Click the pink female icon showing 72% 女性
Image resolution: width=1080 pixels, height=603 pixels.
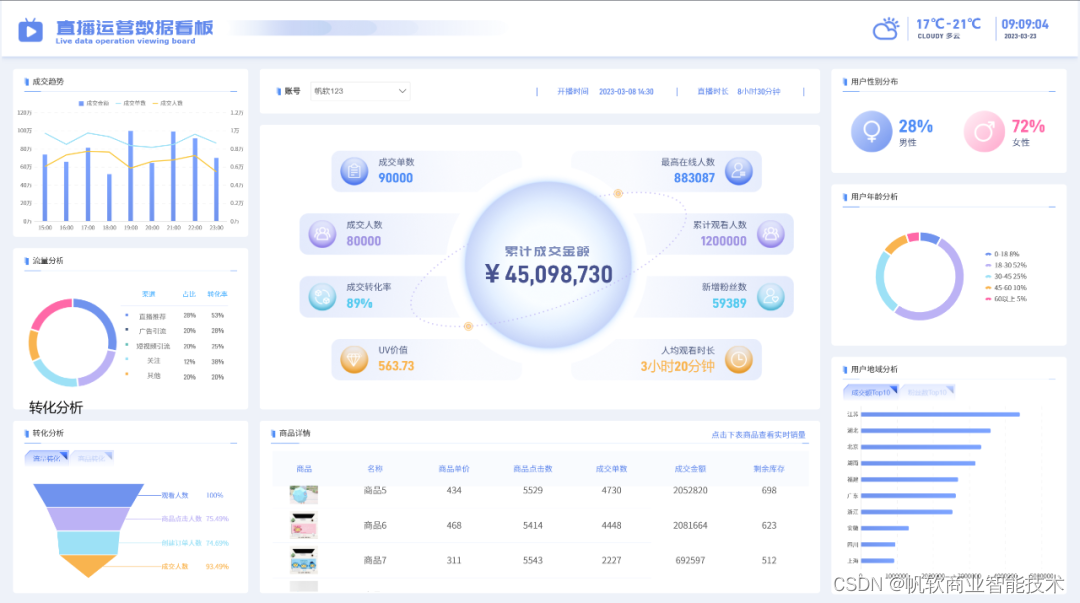(x=986, y=131)
